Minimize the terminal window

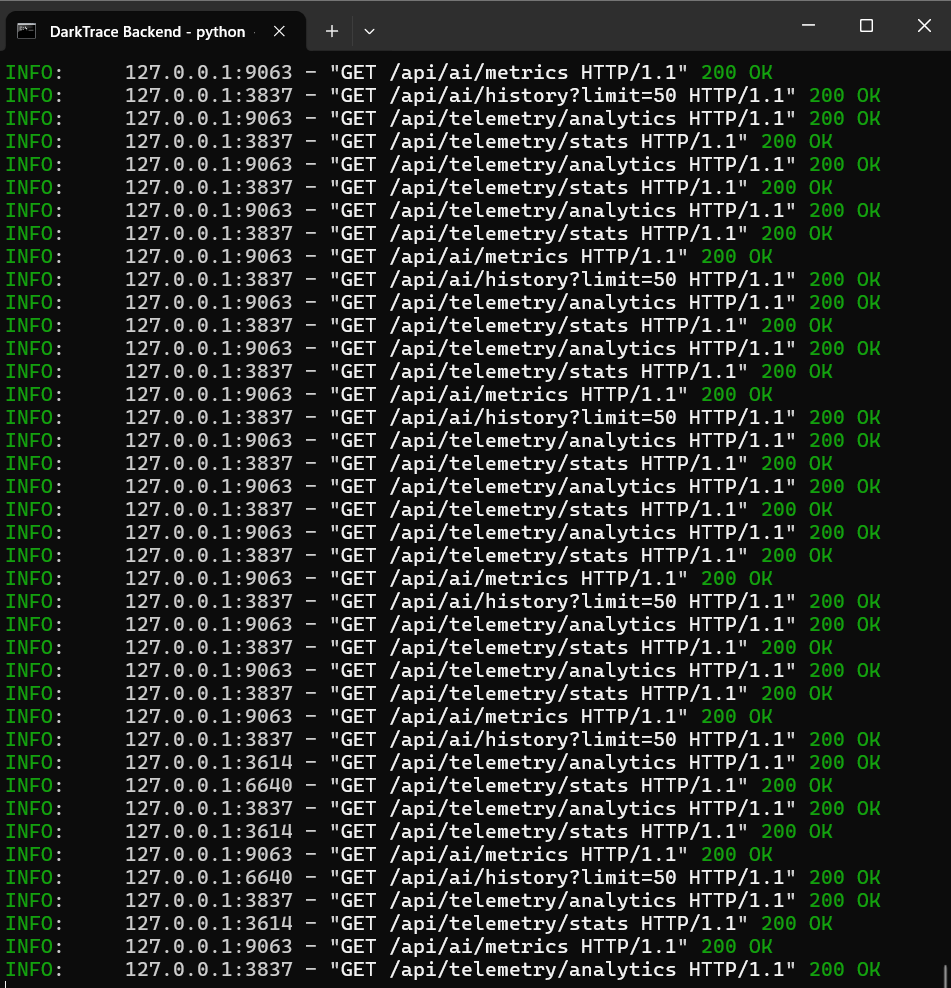(x=809, y=26)
